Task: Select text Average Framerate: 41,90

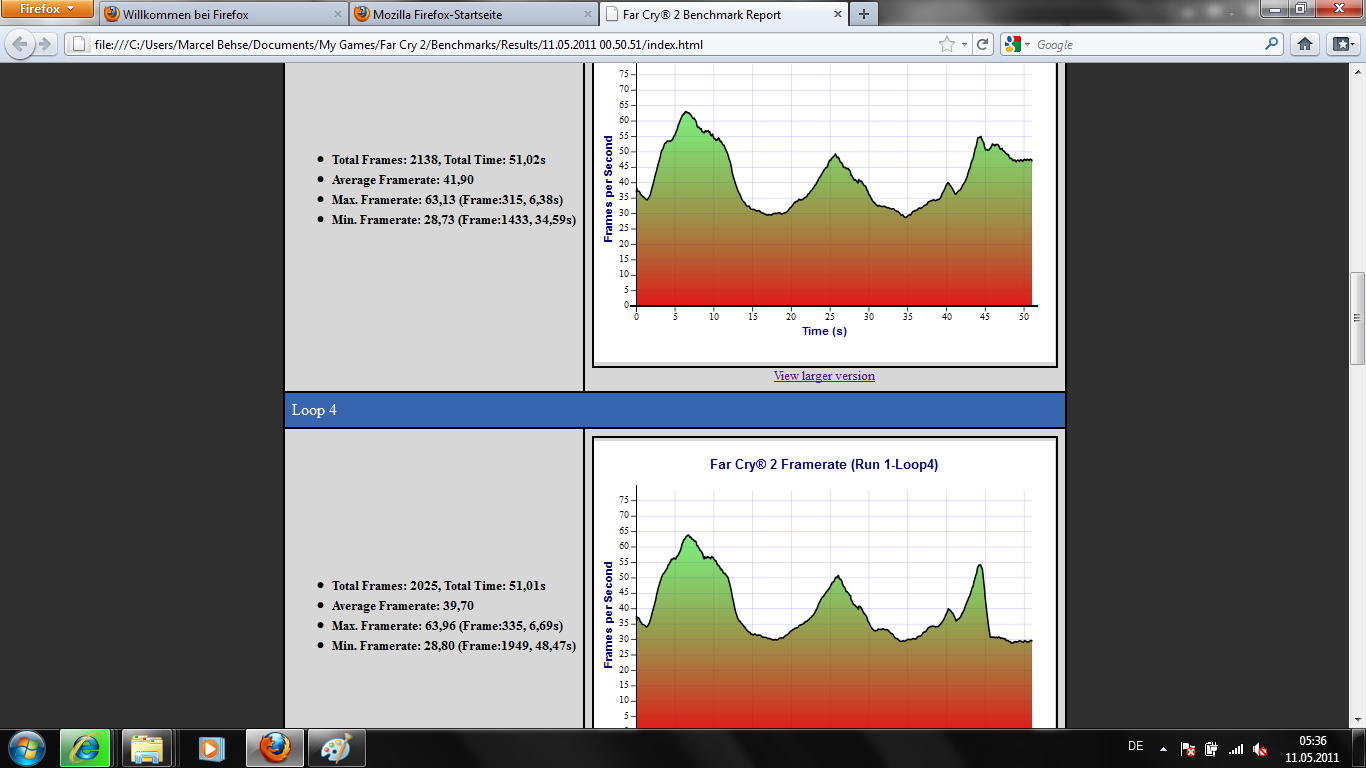Action: [403, 180]
